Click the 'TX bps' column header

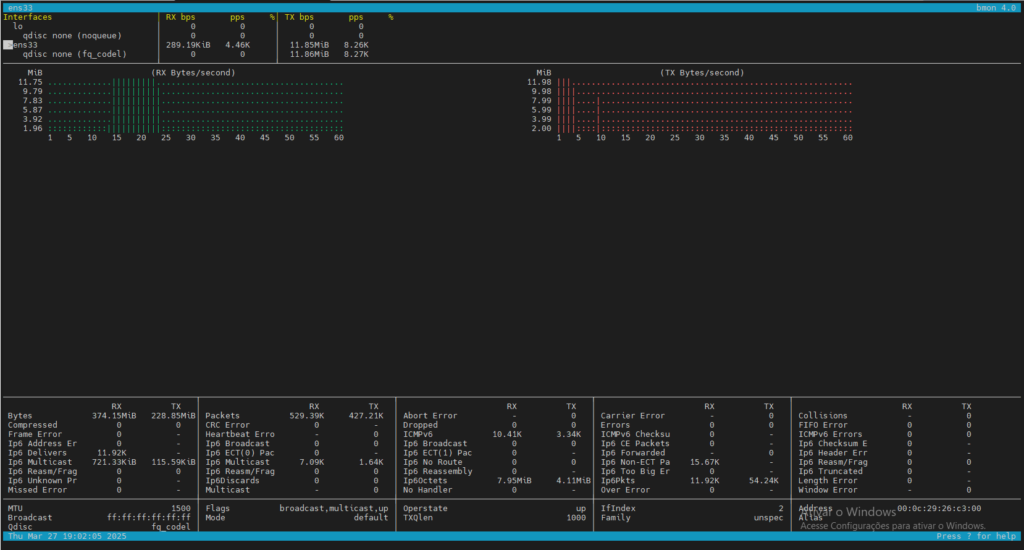[x=299, y=17]
